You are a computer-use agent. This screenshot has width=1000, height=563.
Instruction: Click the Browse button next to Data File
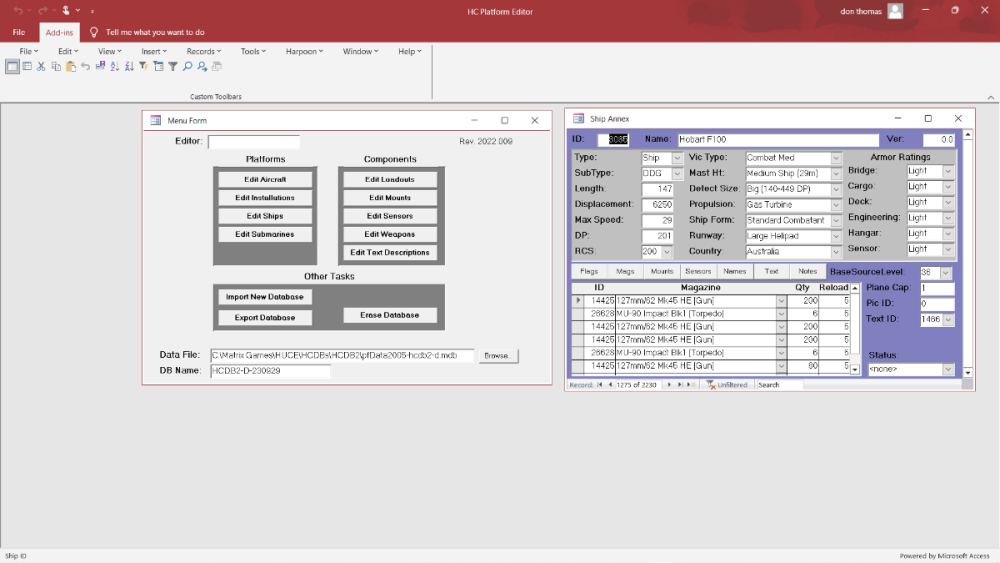[497, 356]
